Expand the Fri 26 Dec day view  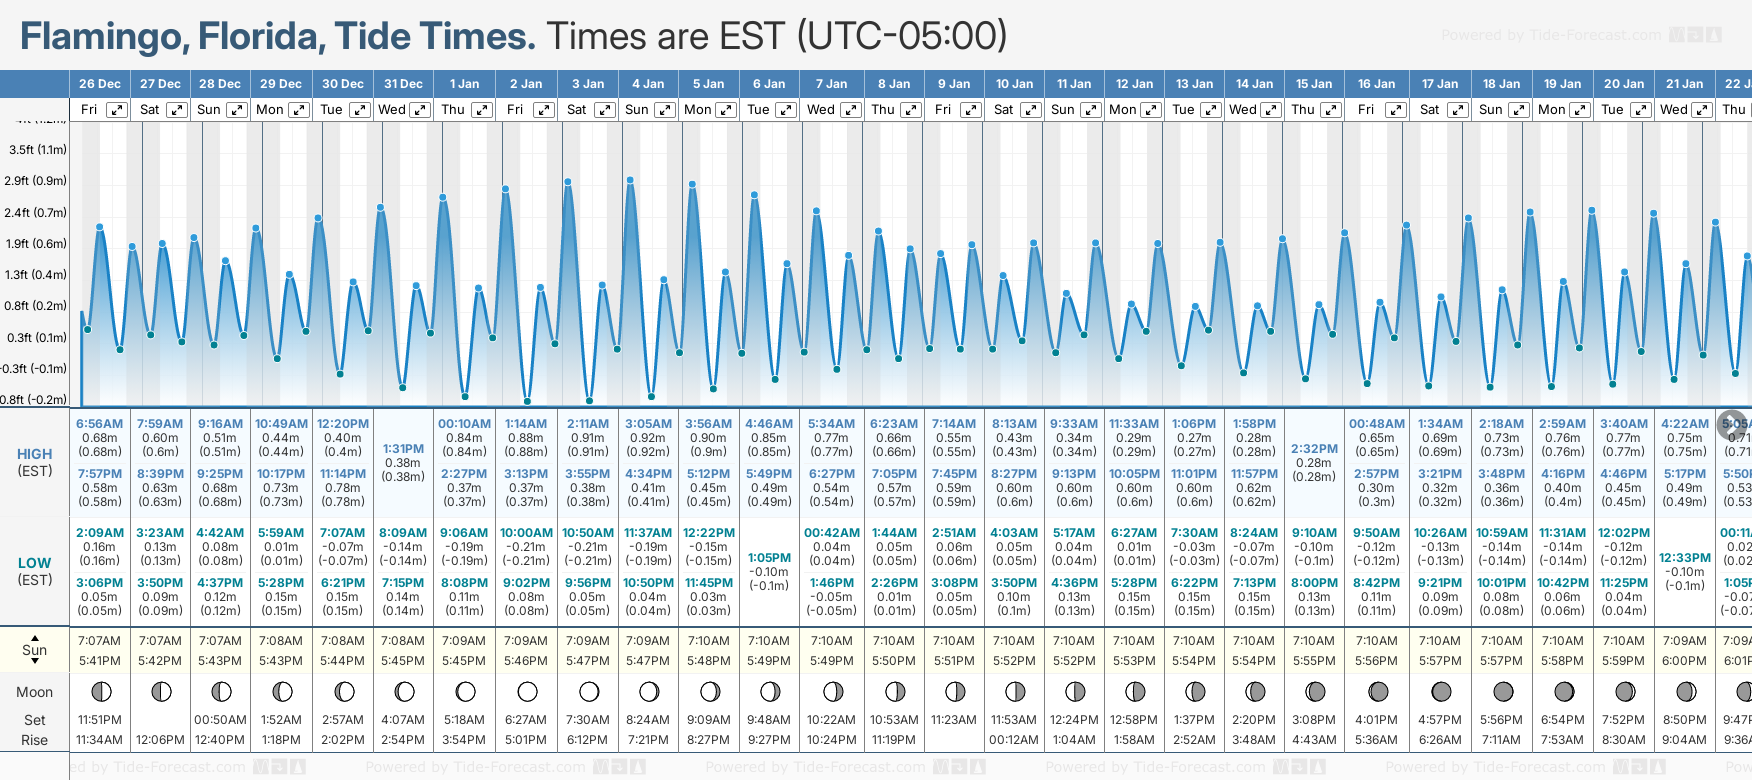[x=117, y=110]
